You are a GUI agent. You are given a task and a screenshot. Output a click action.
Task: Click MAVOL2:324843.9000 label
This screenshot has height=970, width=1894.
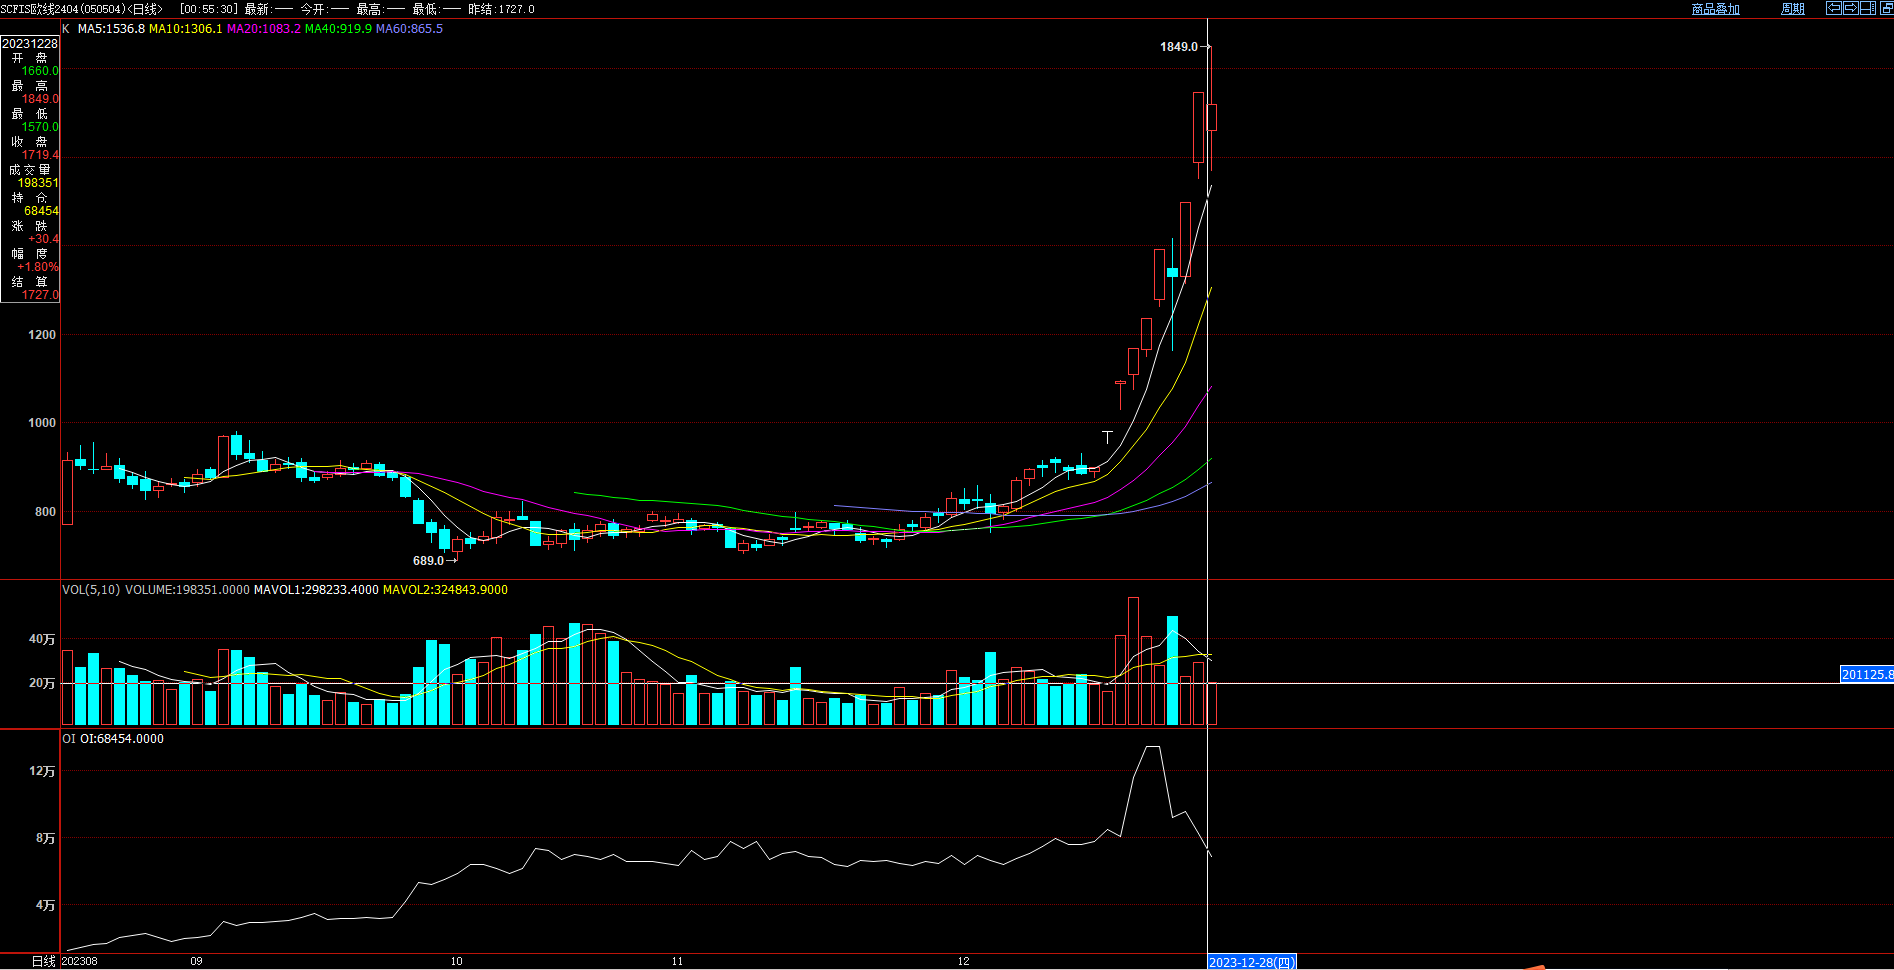coord(445,590)
